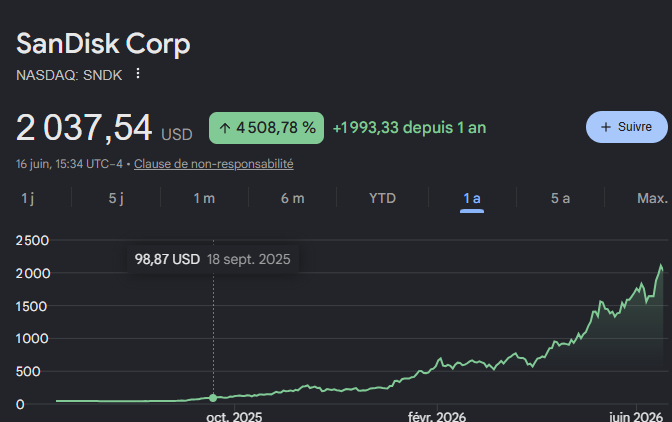Click the green data point on the chart line
672x422 pixels.
pos(213,398)
